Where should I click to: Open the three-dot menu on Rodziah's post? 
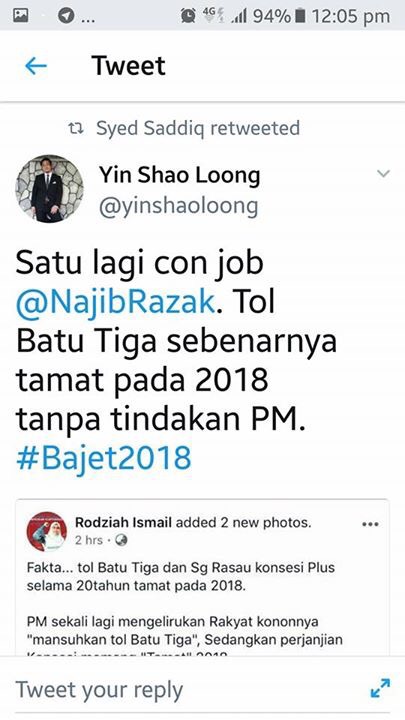coord(370,524)
